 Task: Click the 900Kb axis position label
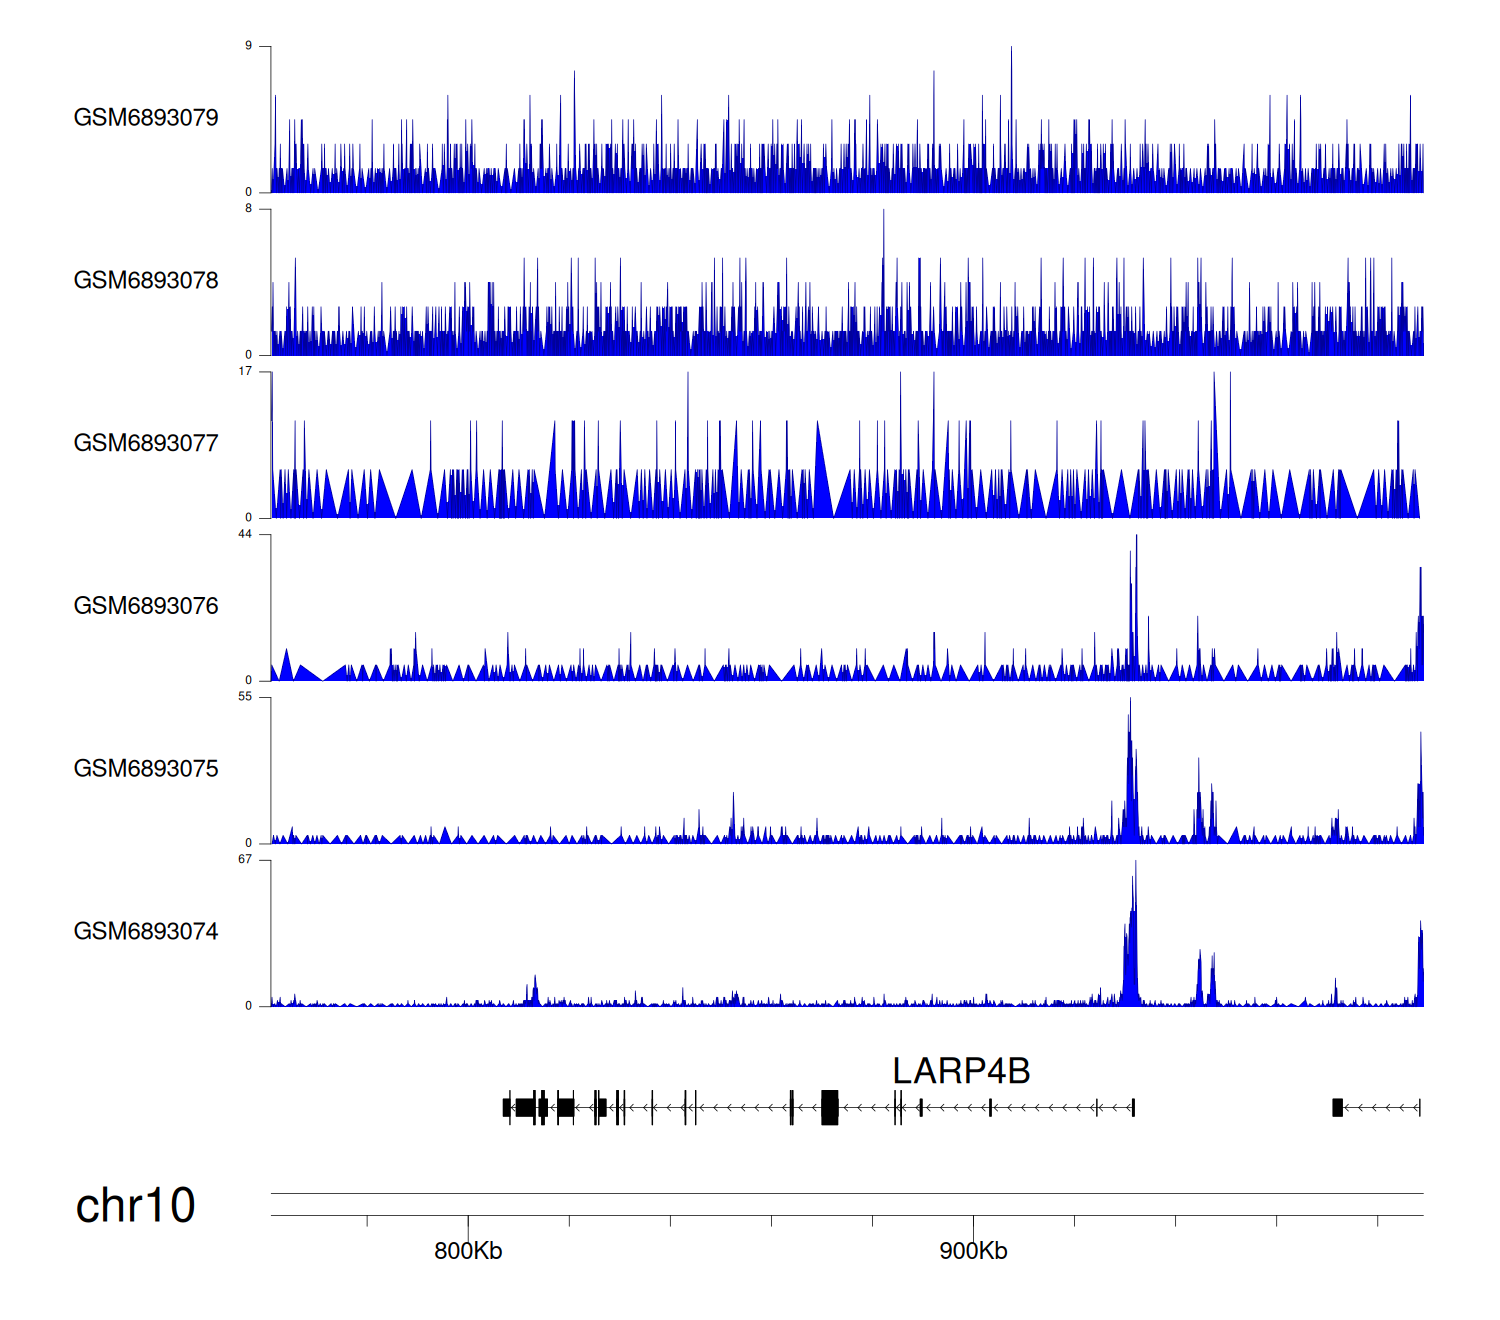(973, 1251)
